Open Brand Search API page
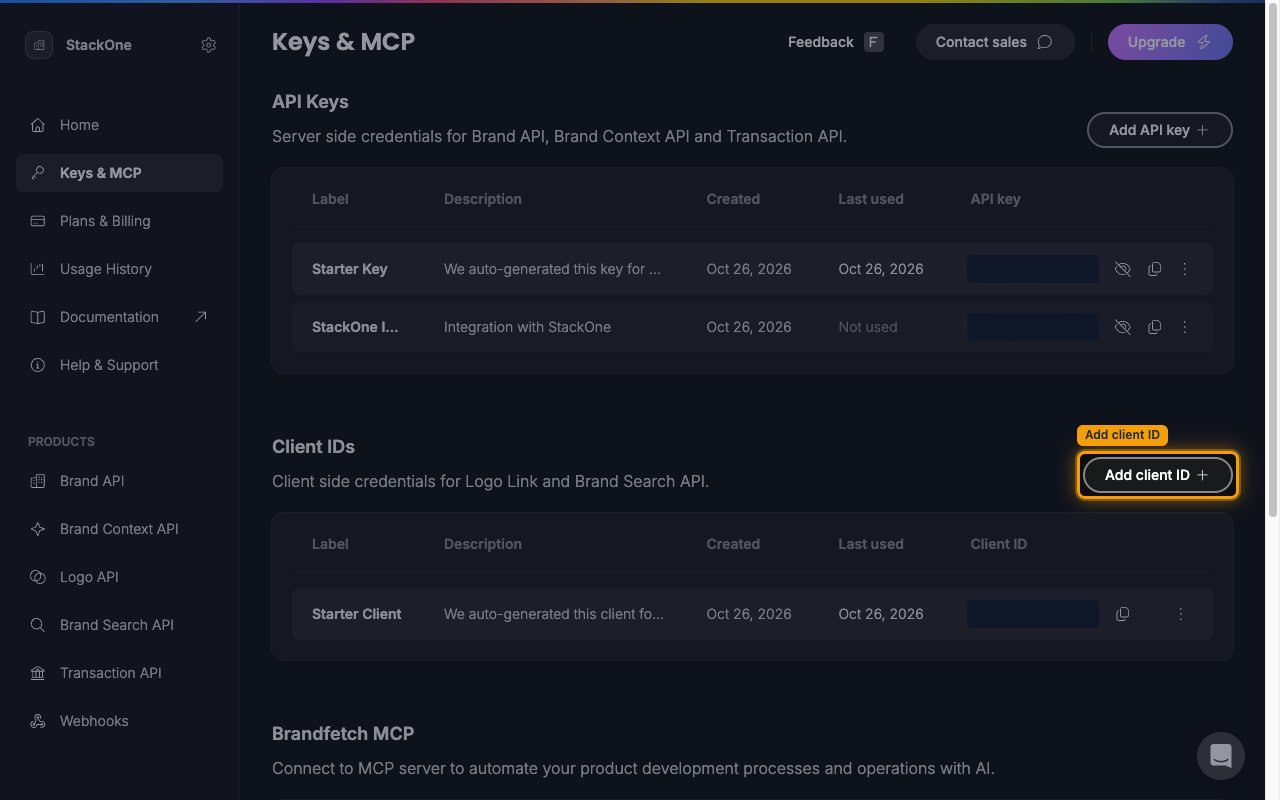Viewport: 1280px width, 800px height. [120, 625]
